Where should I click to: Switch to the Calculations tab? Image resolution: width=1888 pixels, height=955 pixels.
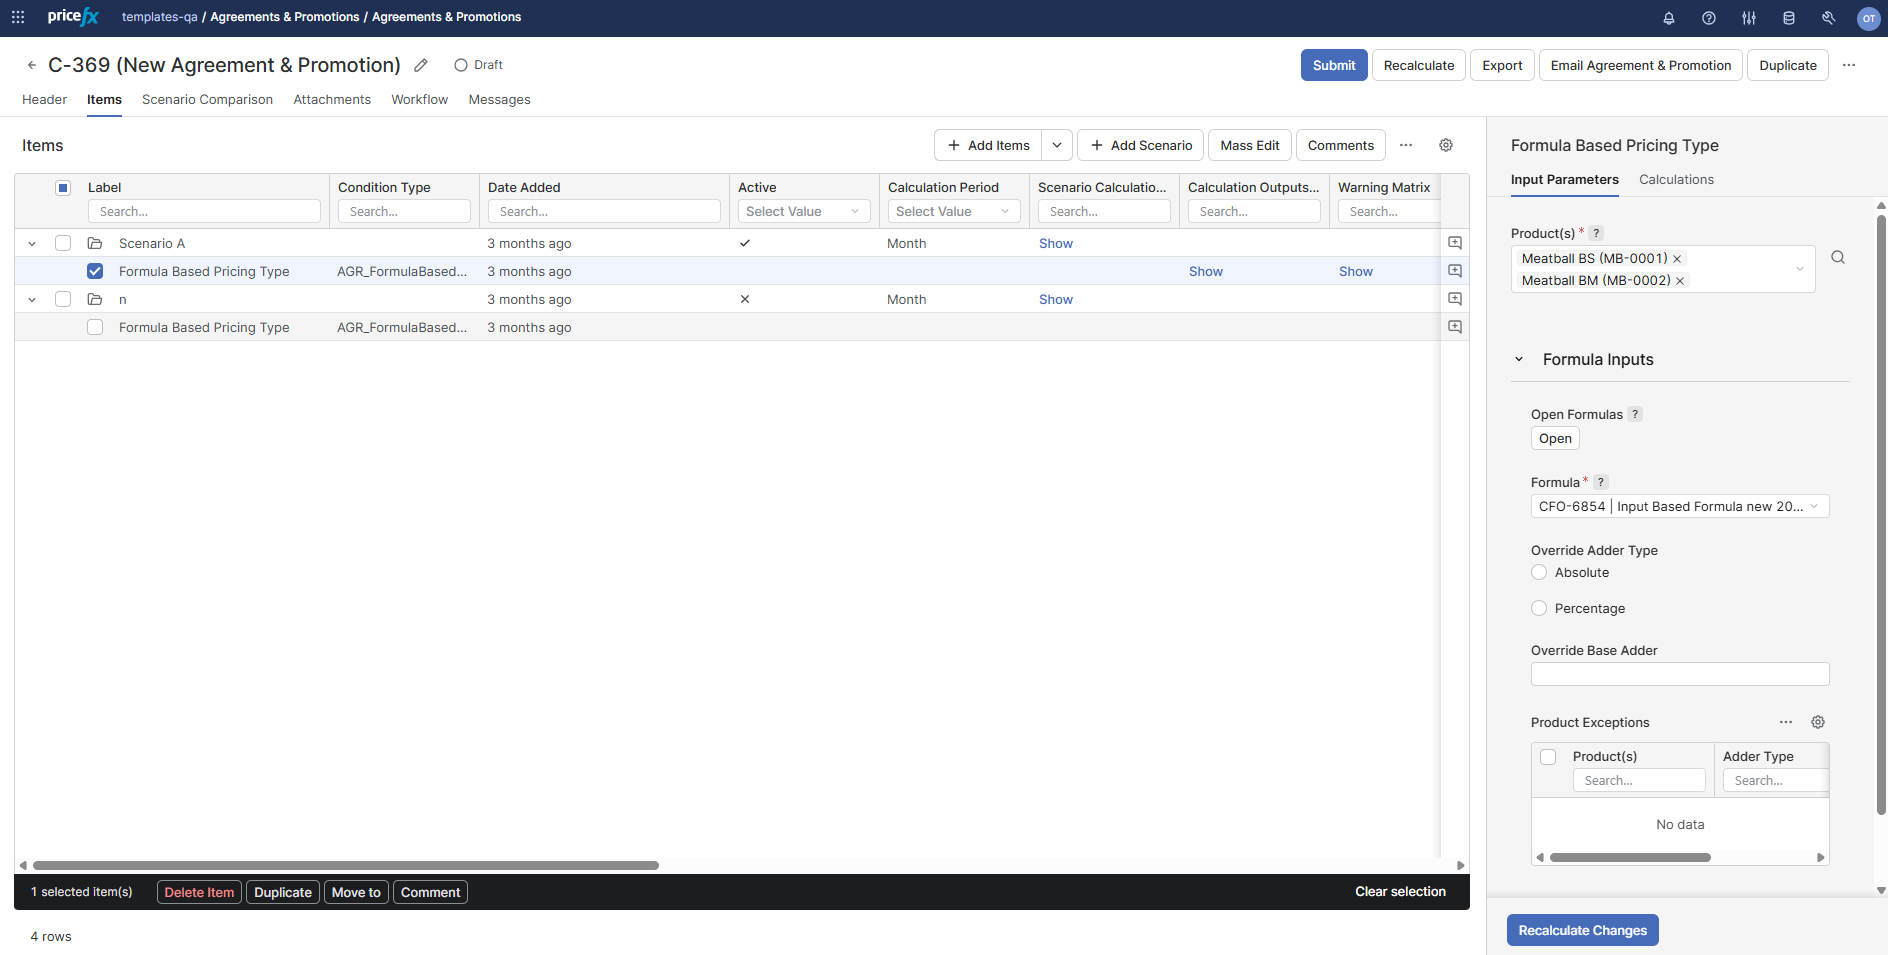pos(1676,180)
